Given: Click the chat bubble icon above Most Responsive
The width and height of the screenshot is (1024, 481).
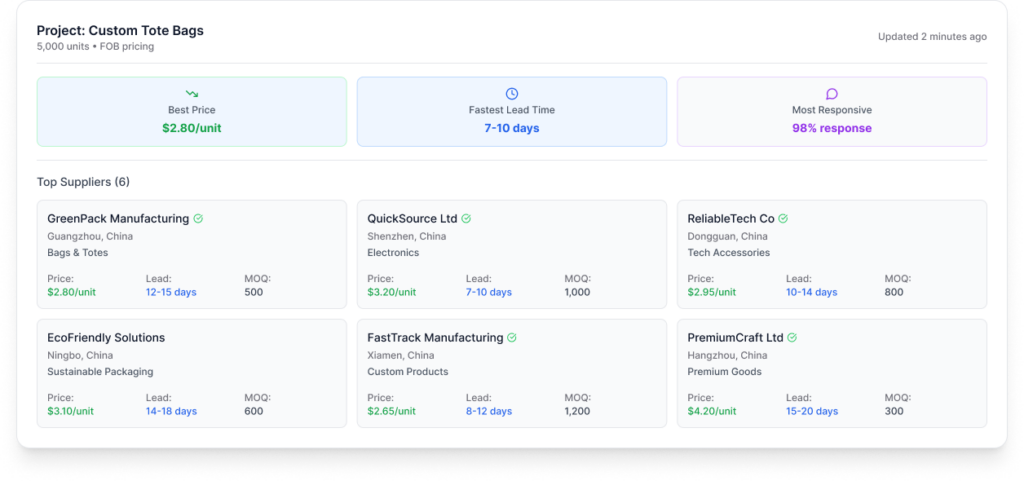Looking at the screenshot, I should pyautogui.click(x=832, y=94).
